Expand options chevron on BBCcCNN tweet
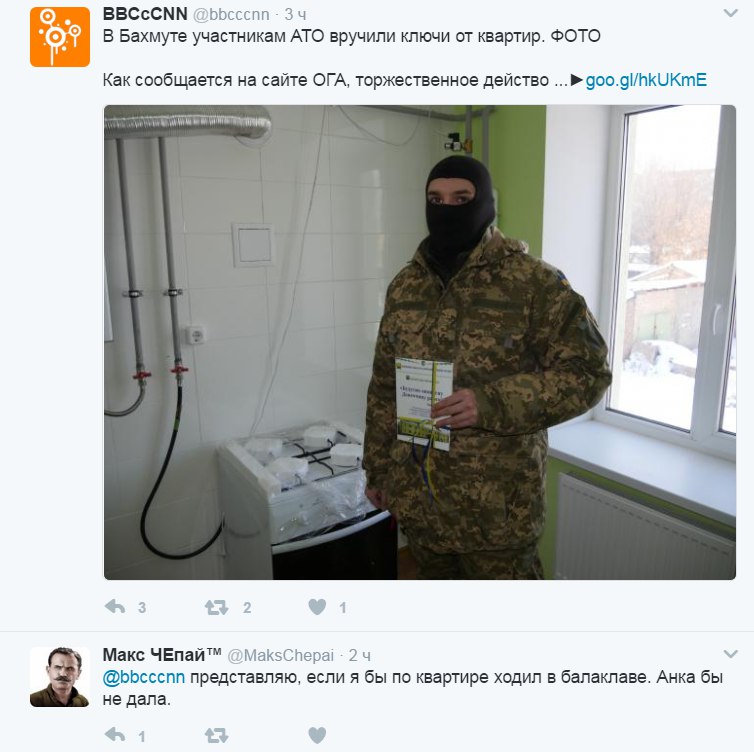Screen dimensions: 754x752 730,13
